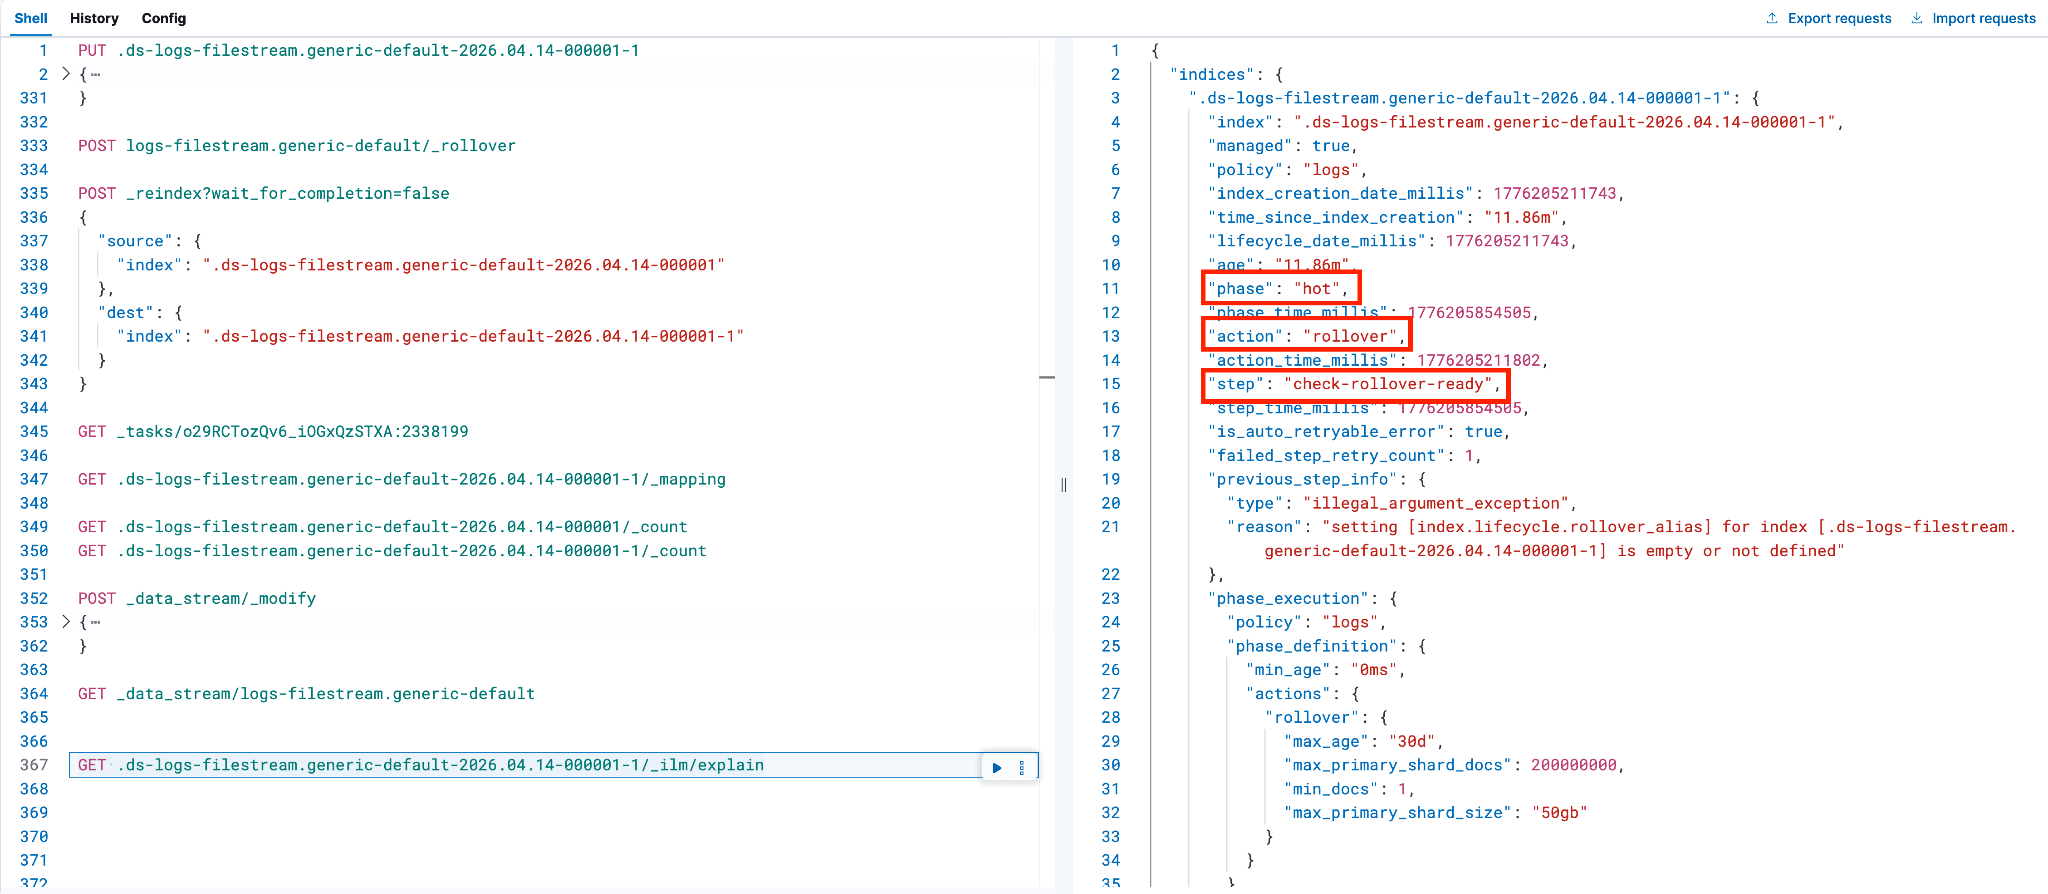
Task: Click the Export requests upload icon
Action: [x=1772, y=18]
